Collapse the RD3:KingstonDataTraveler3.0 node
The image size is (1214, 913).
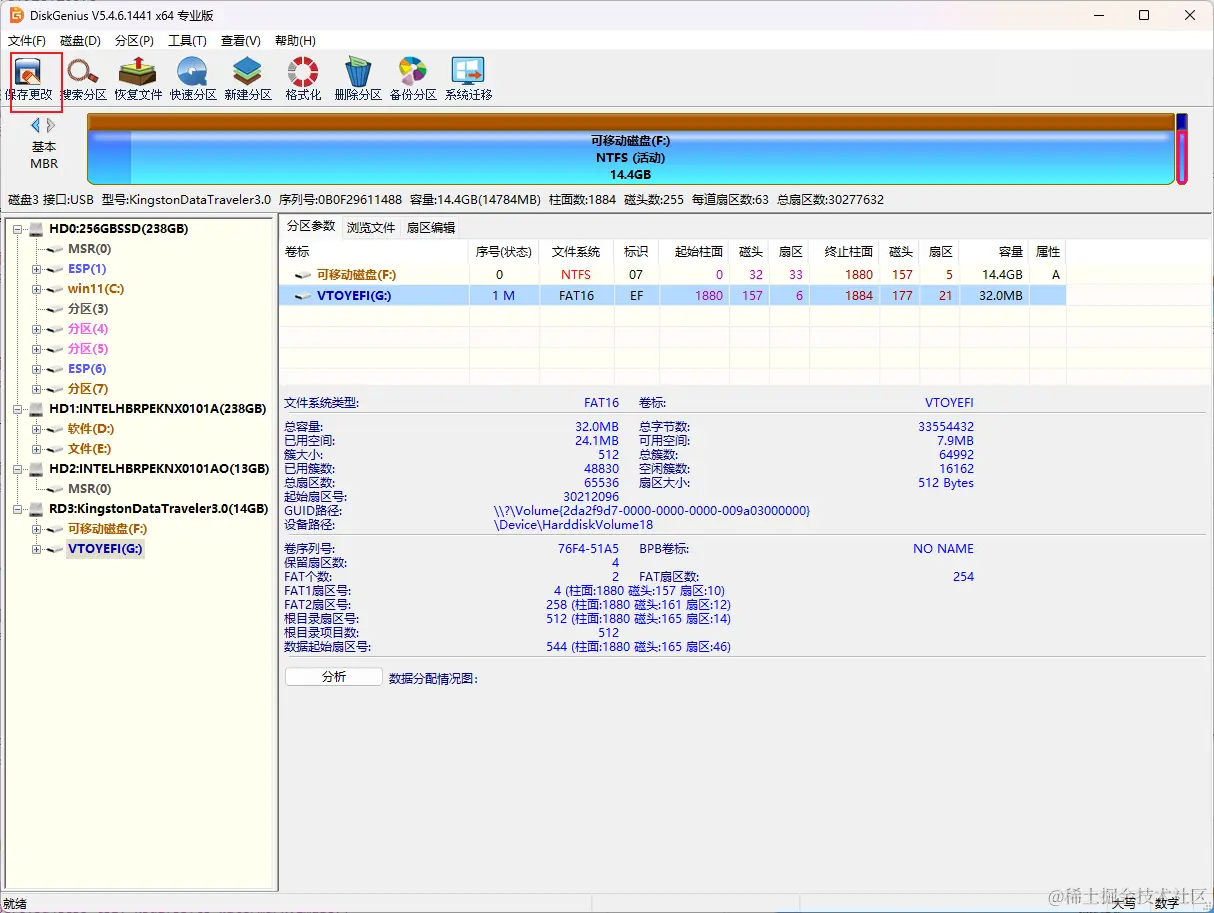click(18, 509)
